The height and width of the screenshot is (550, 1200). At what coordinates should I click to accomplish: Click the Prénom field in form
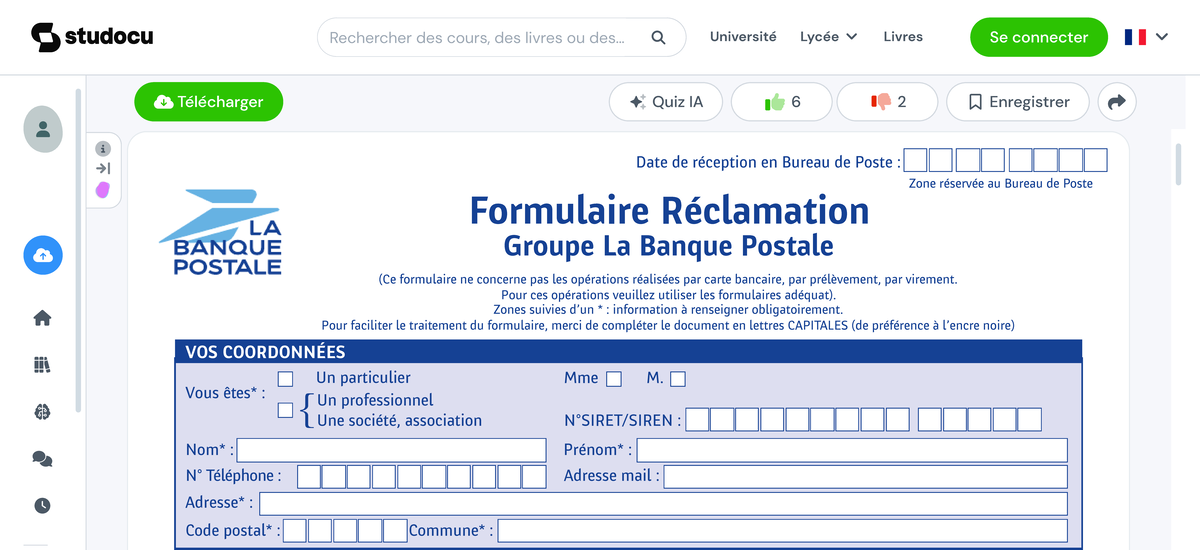[x=852, y=450]
